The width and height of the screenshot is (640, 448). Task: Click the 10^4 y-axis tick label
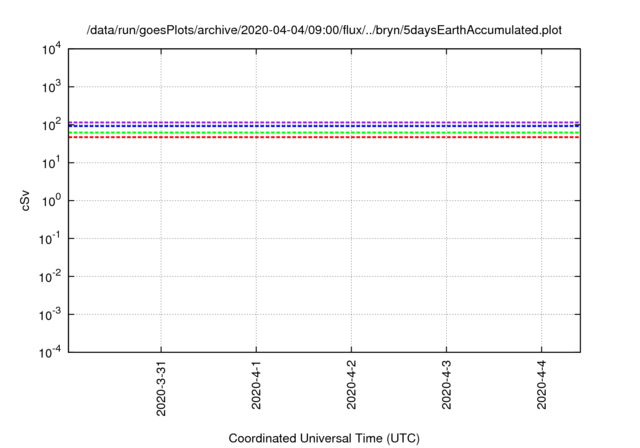coord(51,49)
